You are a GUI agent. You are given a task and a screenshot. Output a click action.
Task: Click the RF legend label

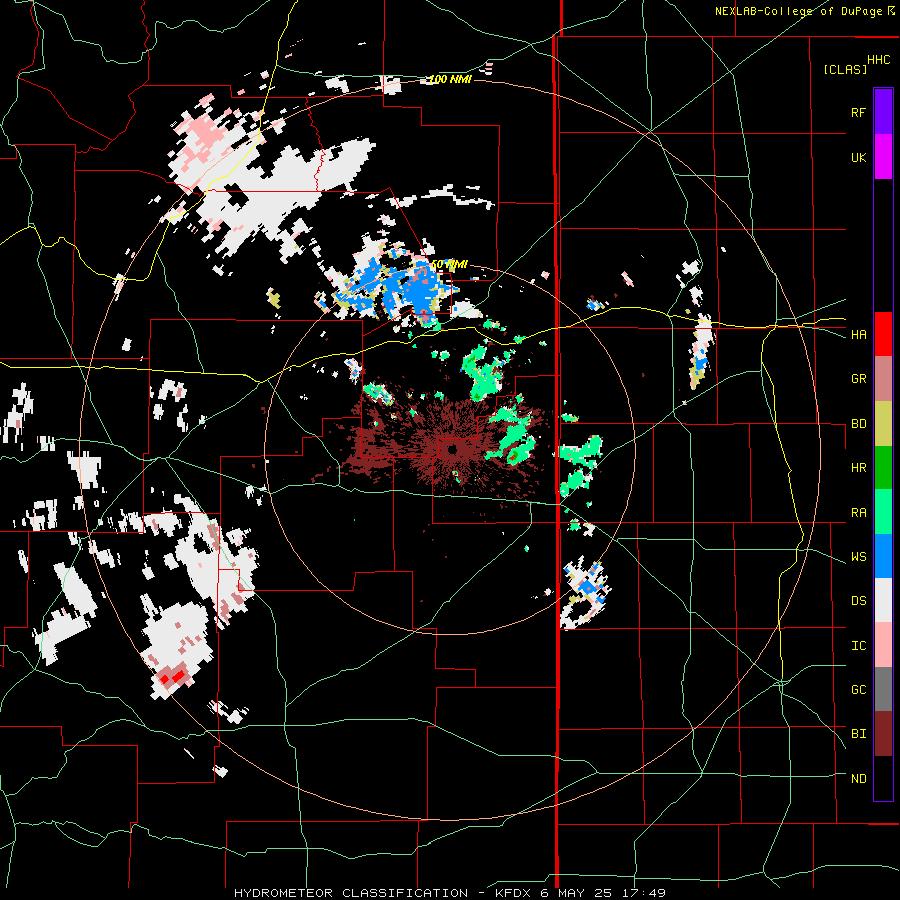tap(858, 112)
